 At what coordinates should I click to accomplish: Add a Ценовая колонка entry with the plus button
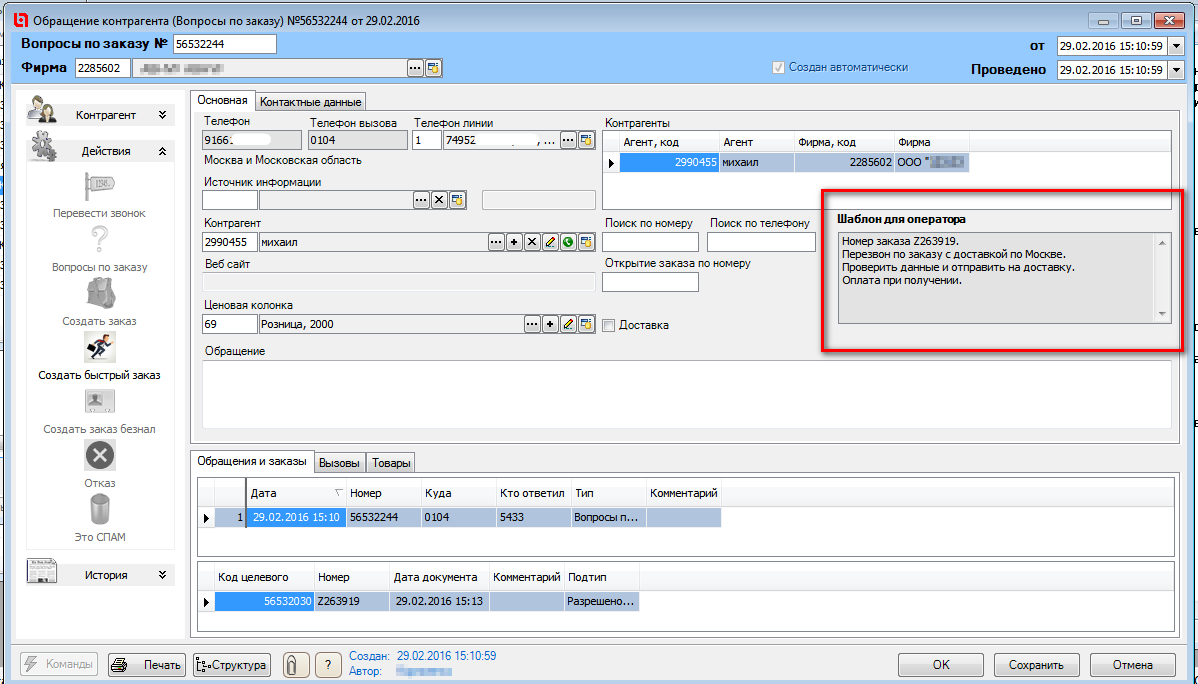[x=550, y=324]
